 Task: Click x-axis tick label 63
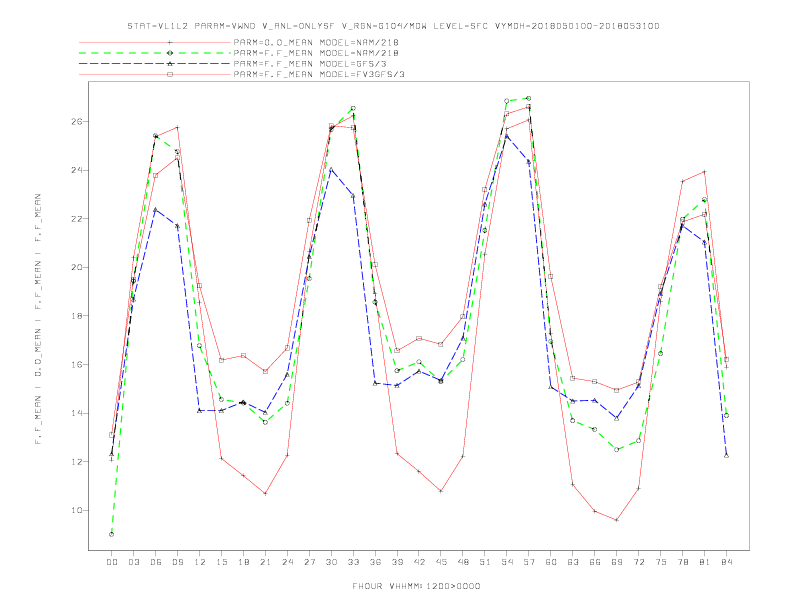point(573,562)
